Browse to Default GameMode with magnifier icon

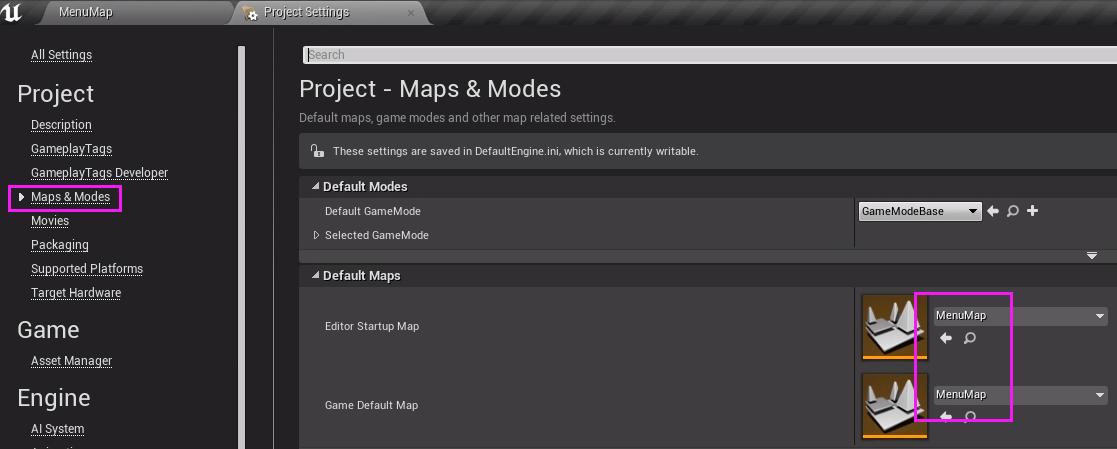[1012, 211]
